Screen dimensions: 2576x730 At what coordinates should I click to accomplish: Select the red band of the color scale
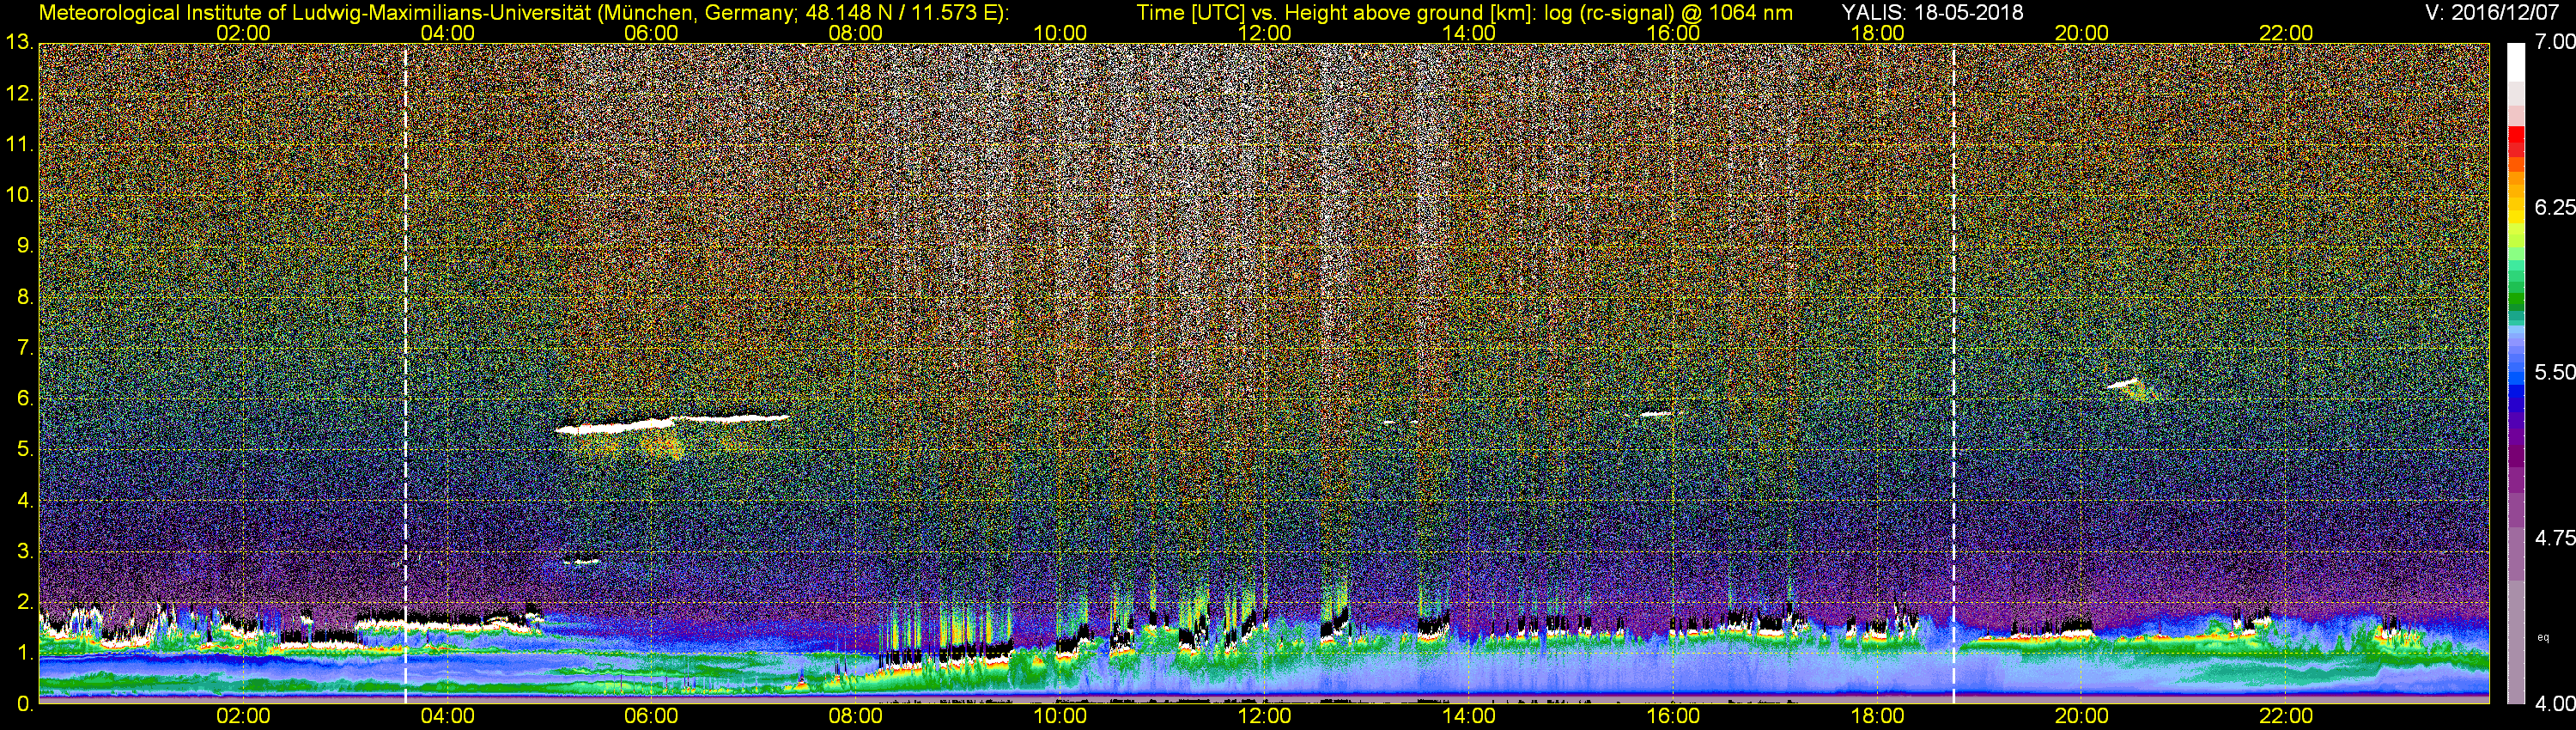click(x=2516, y=144)
